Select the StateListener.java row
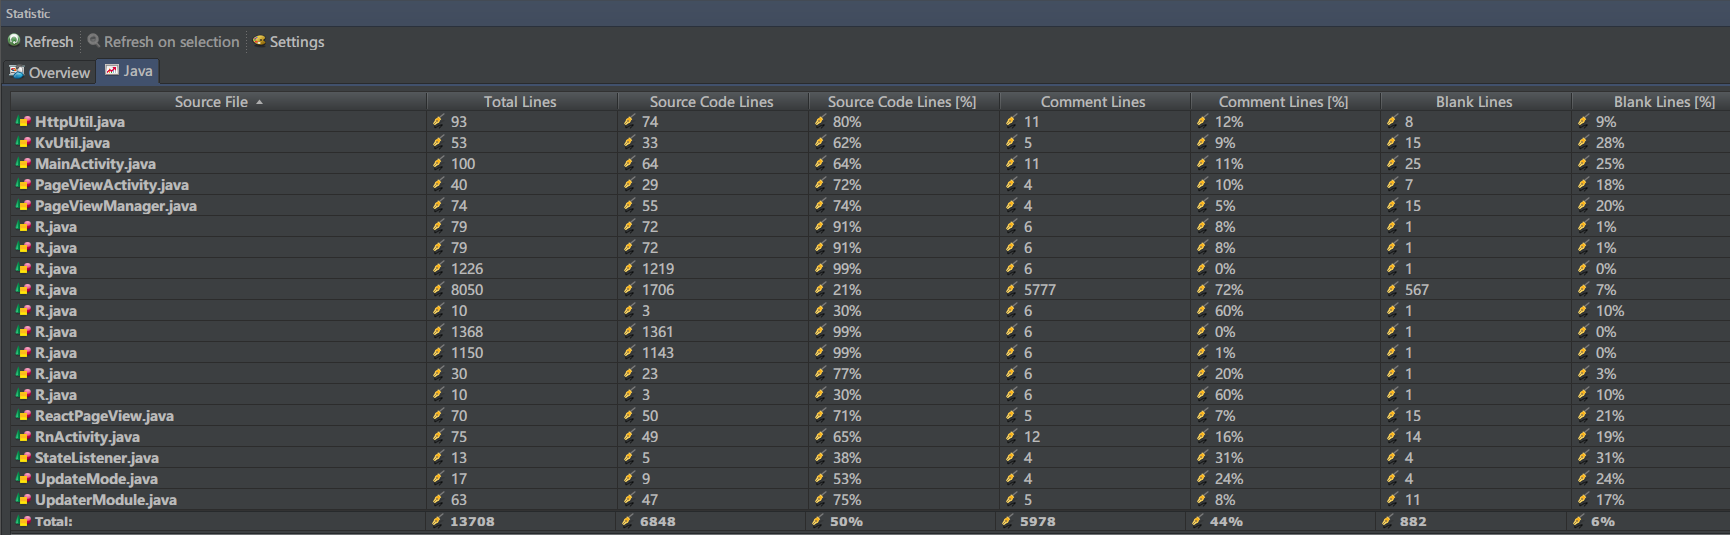 coord(97,458)
